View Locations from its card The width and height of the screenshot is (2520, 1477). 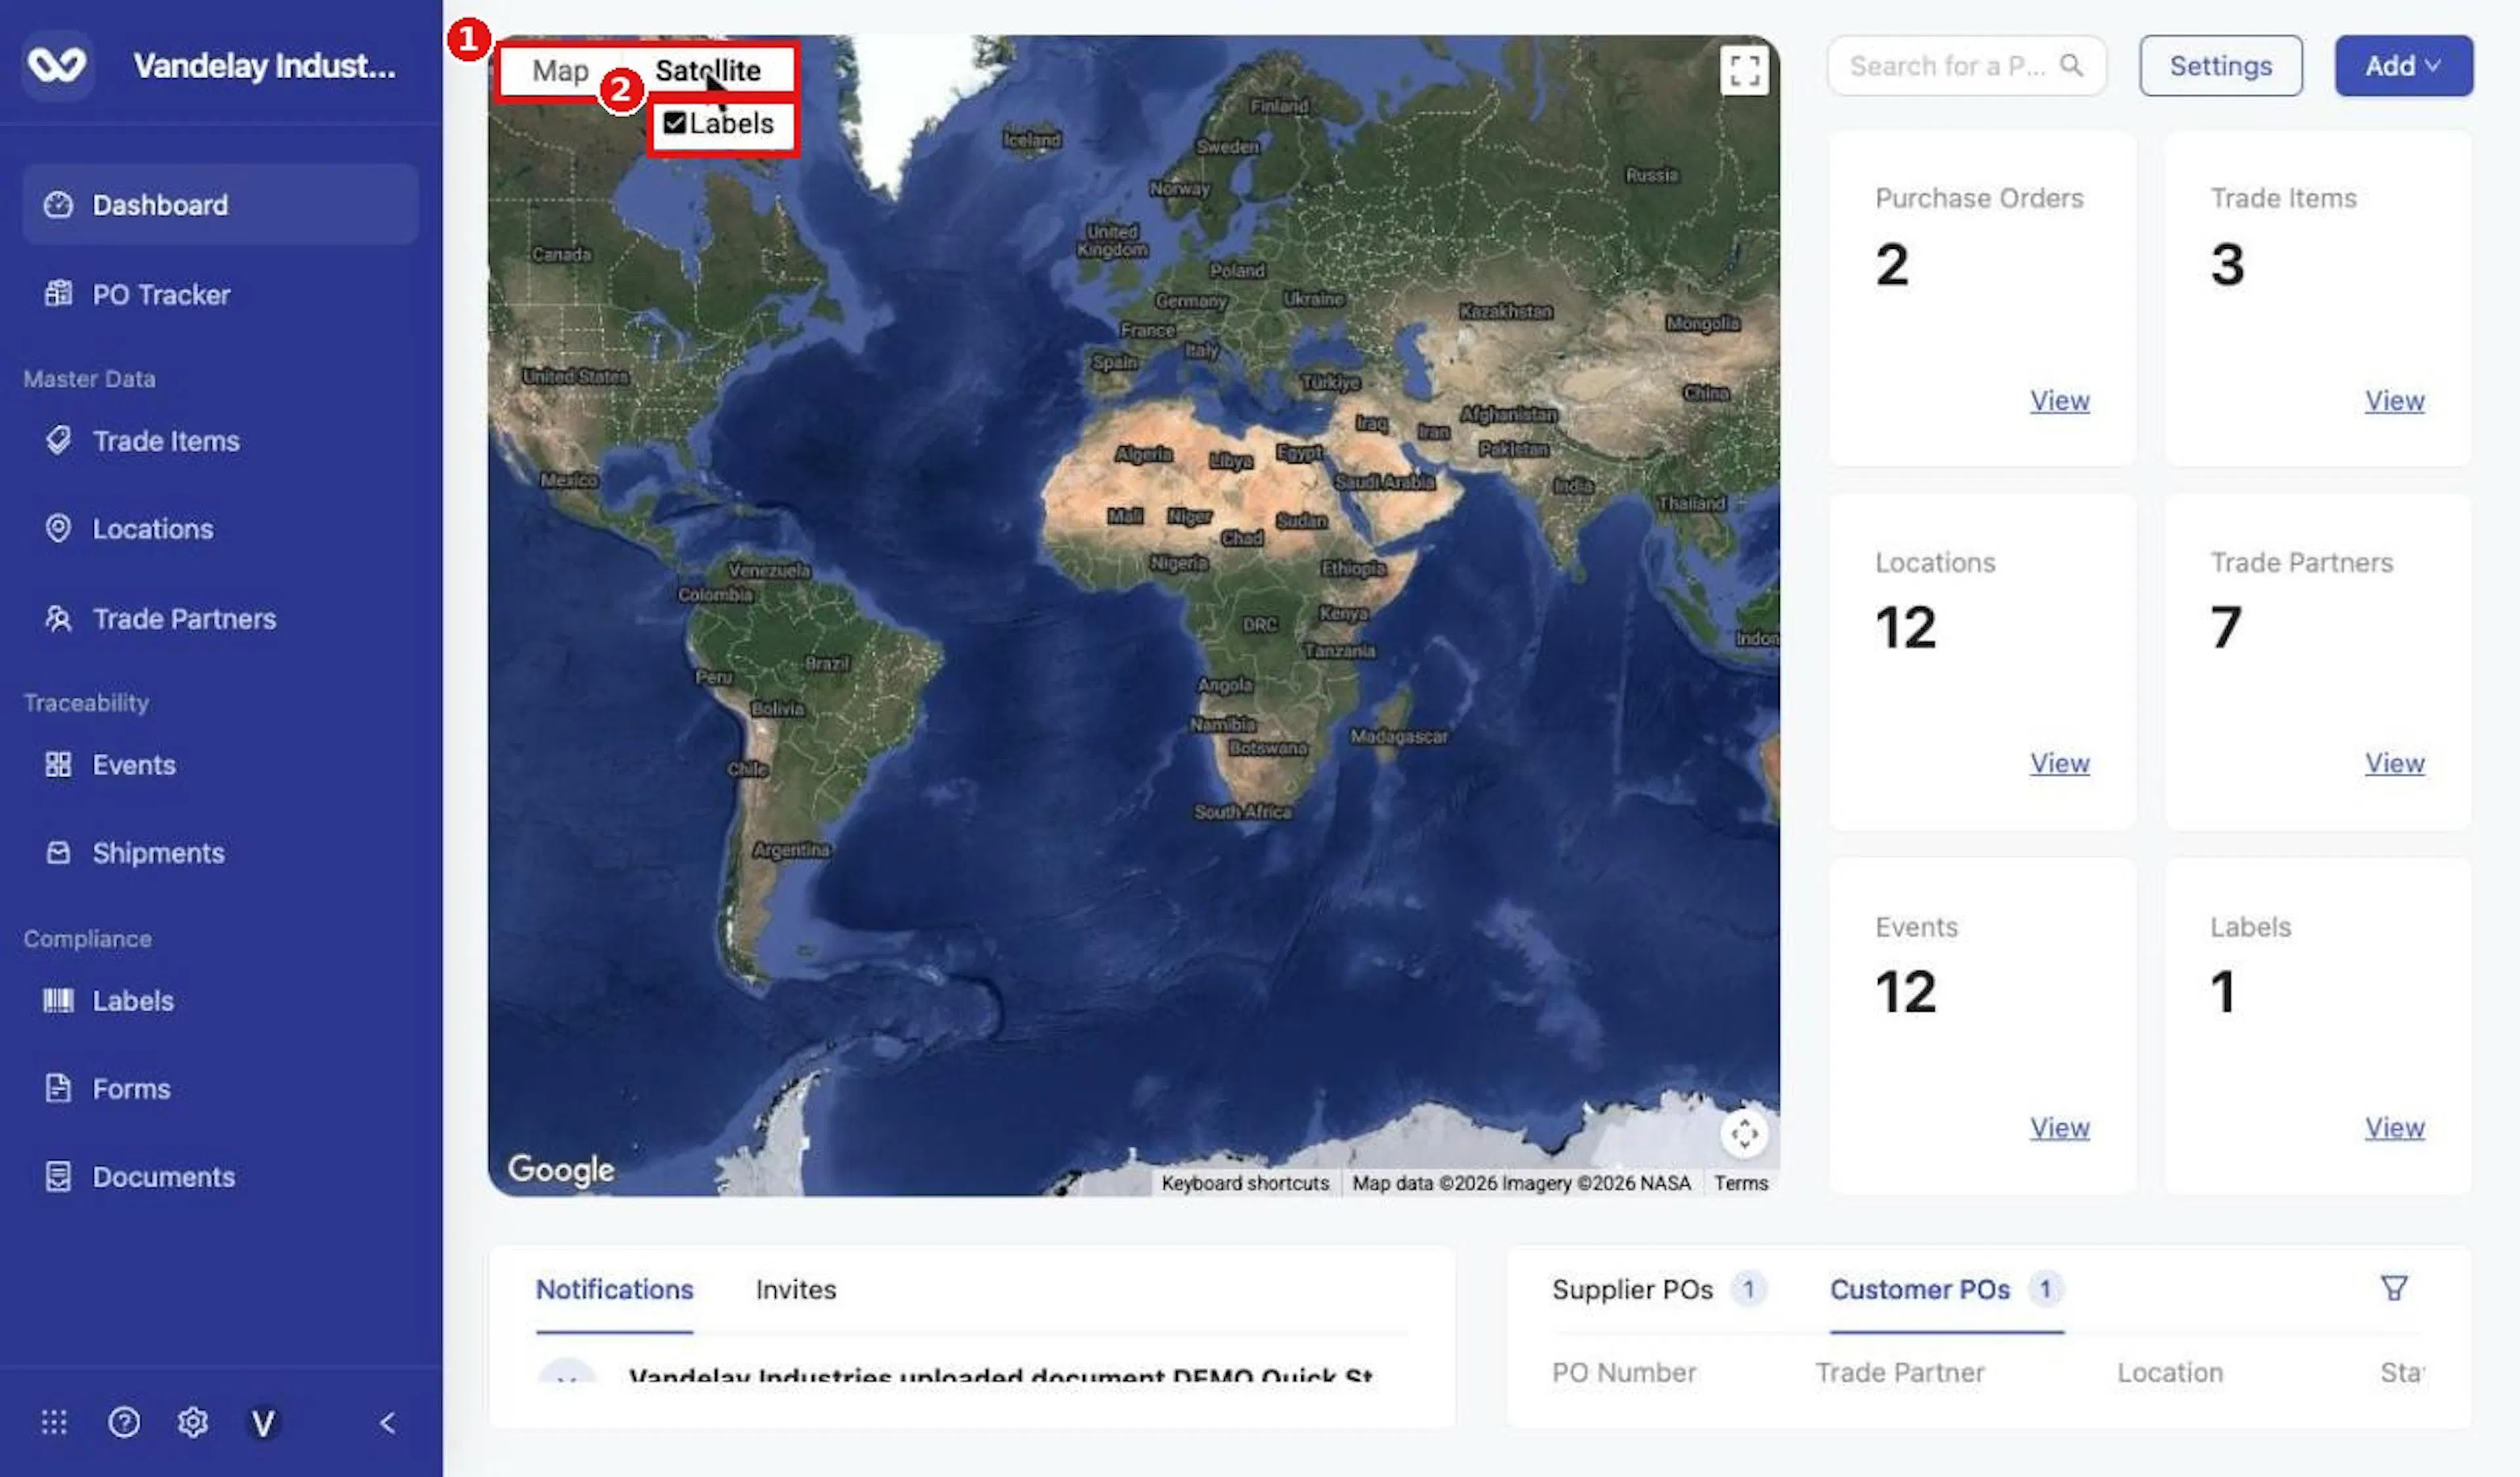[2059, 763]
